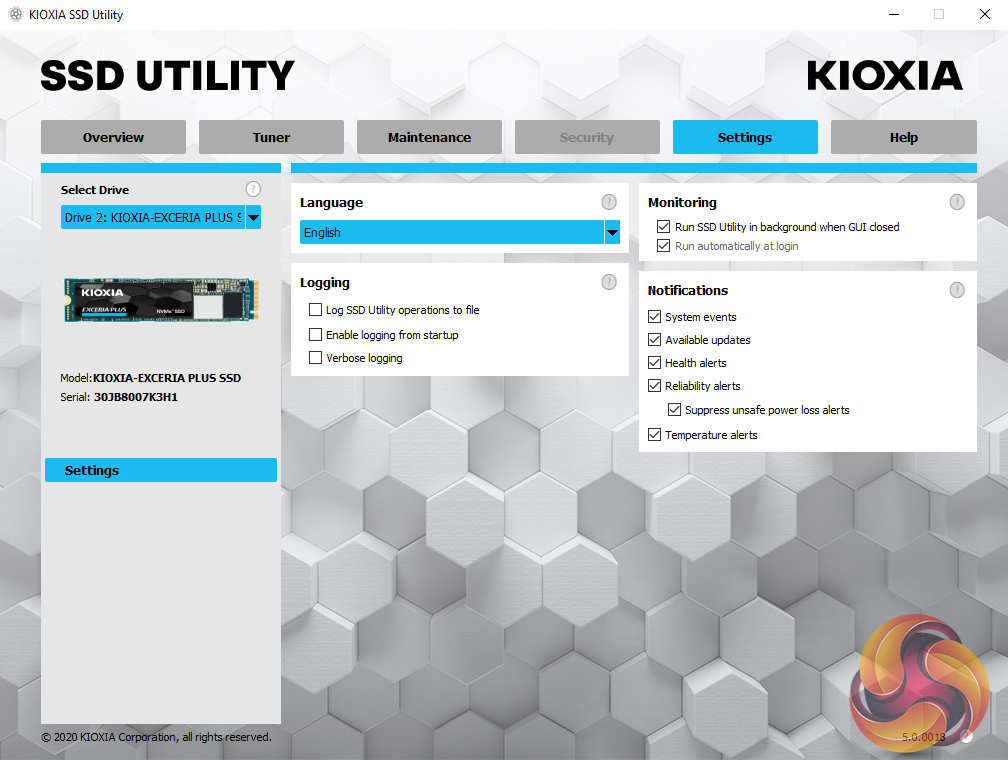Open the Language section help icon

pyautogui.click(x=609, y=202)
